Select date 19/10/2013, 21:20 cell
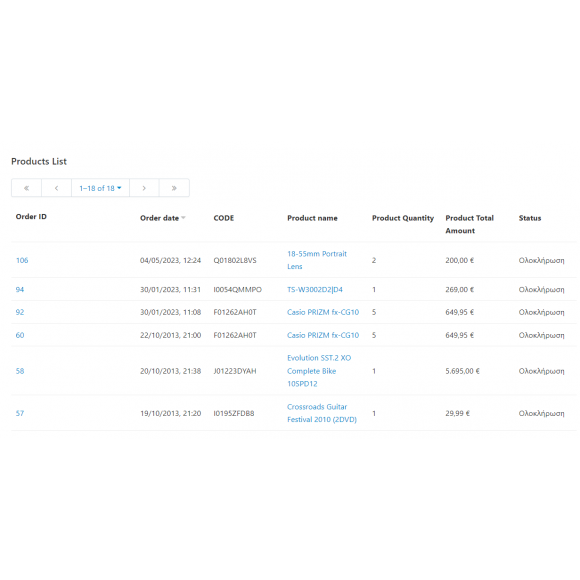 tap(171, 413)
